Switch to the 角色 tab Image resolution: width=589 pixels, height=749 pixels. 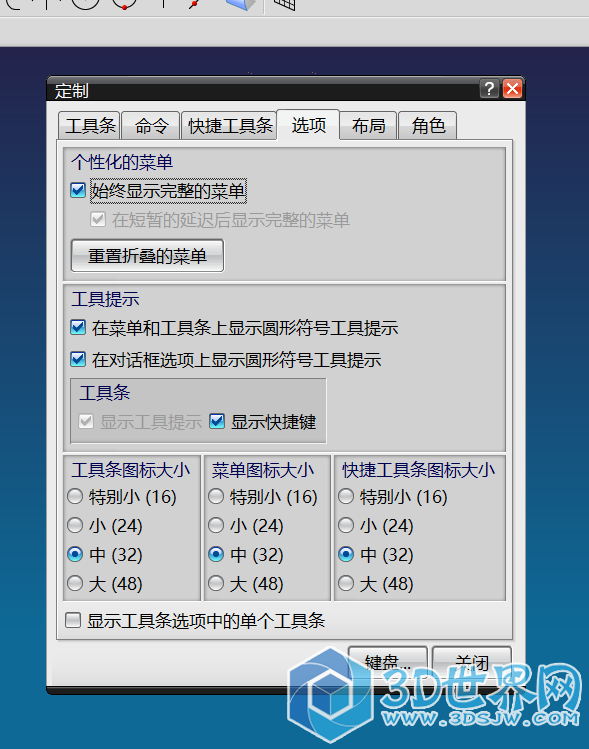click(x=428, y=126)
